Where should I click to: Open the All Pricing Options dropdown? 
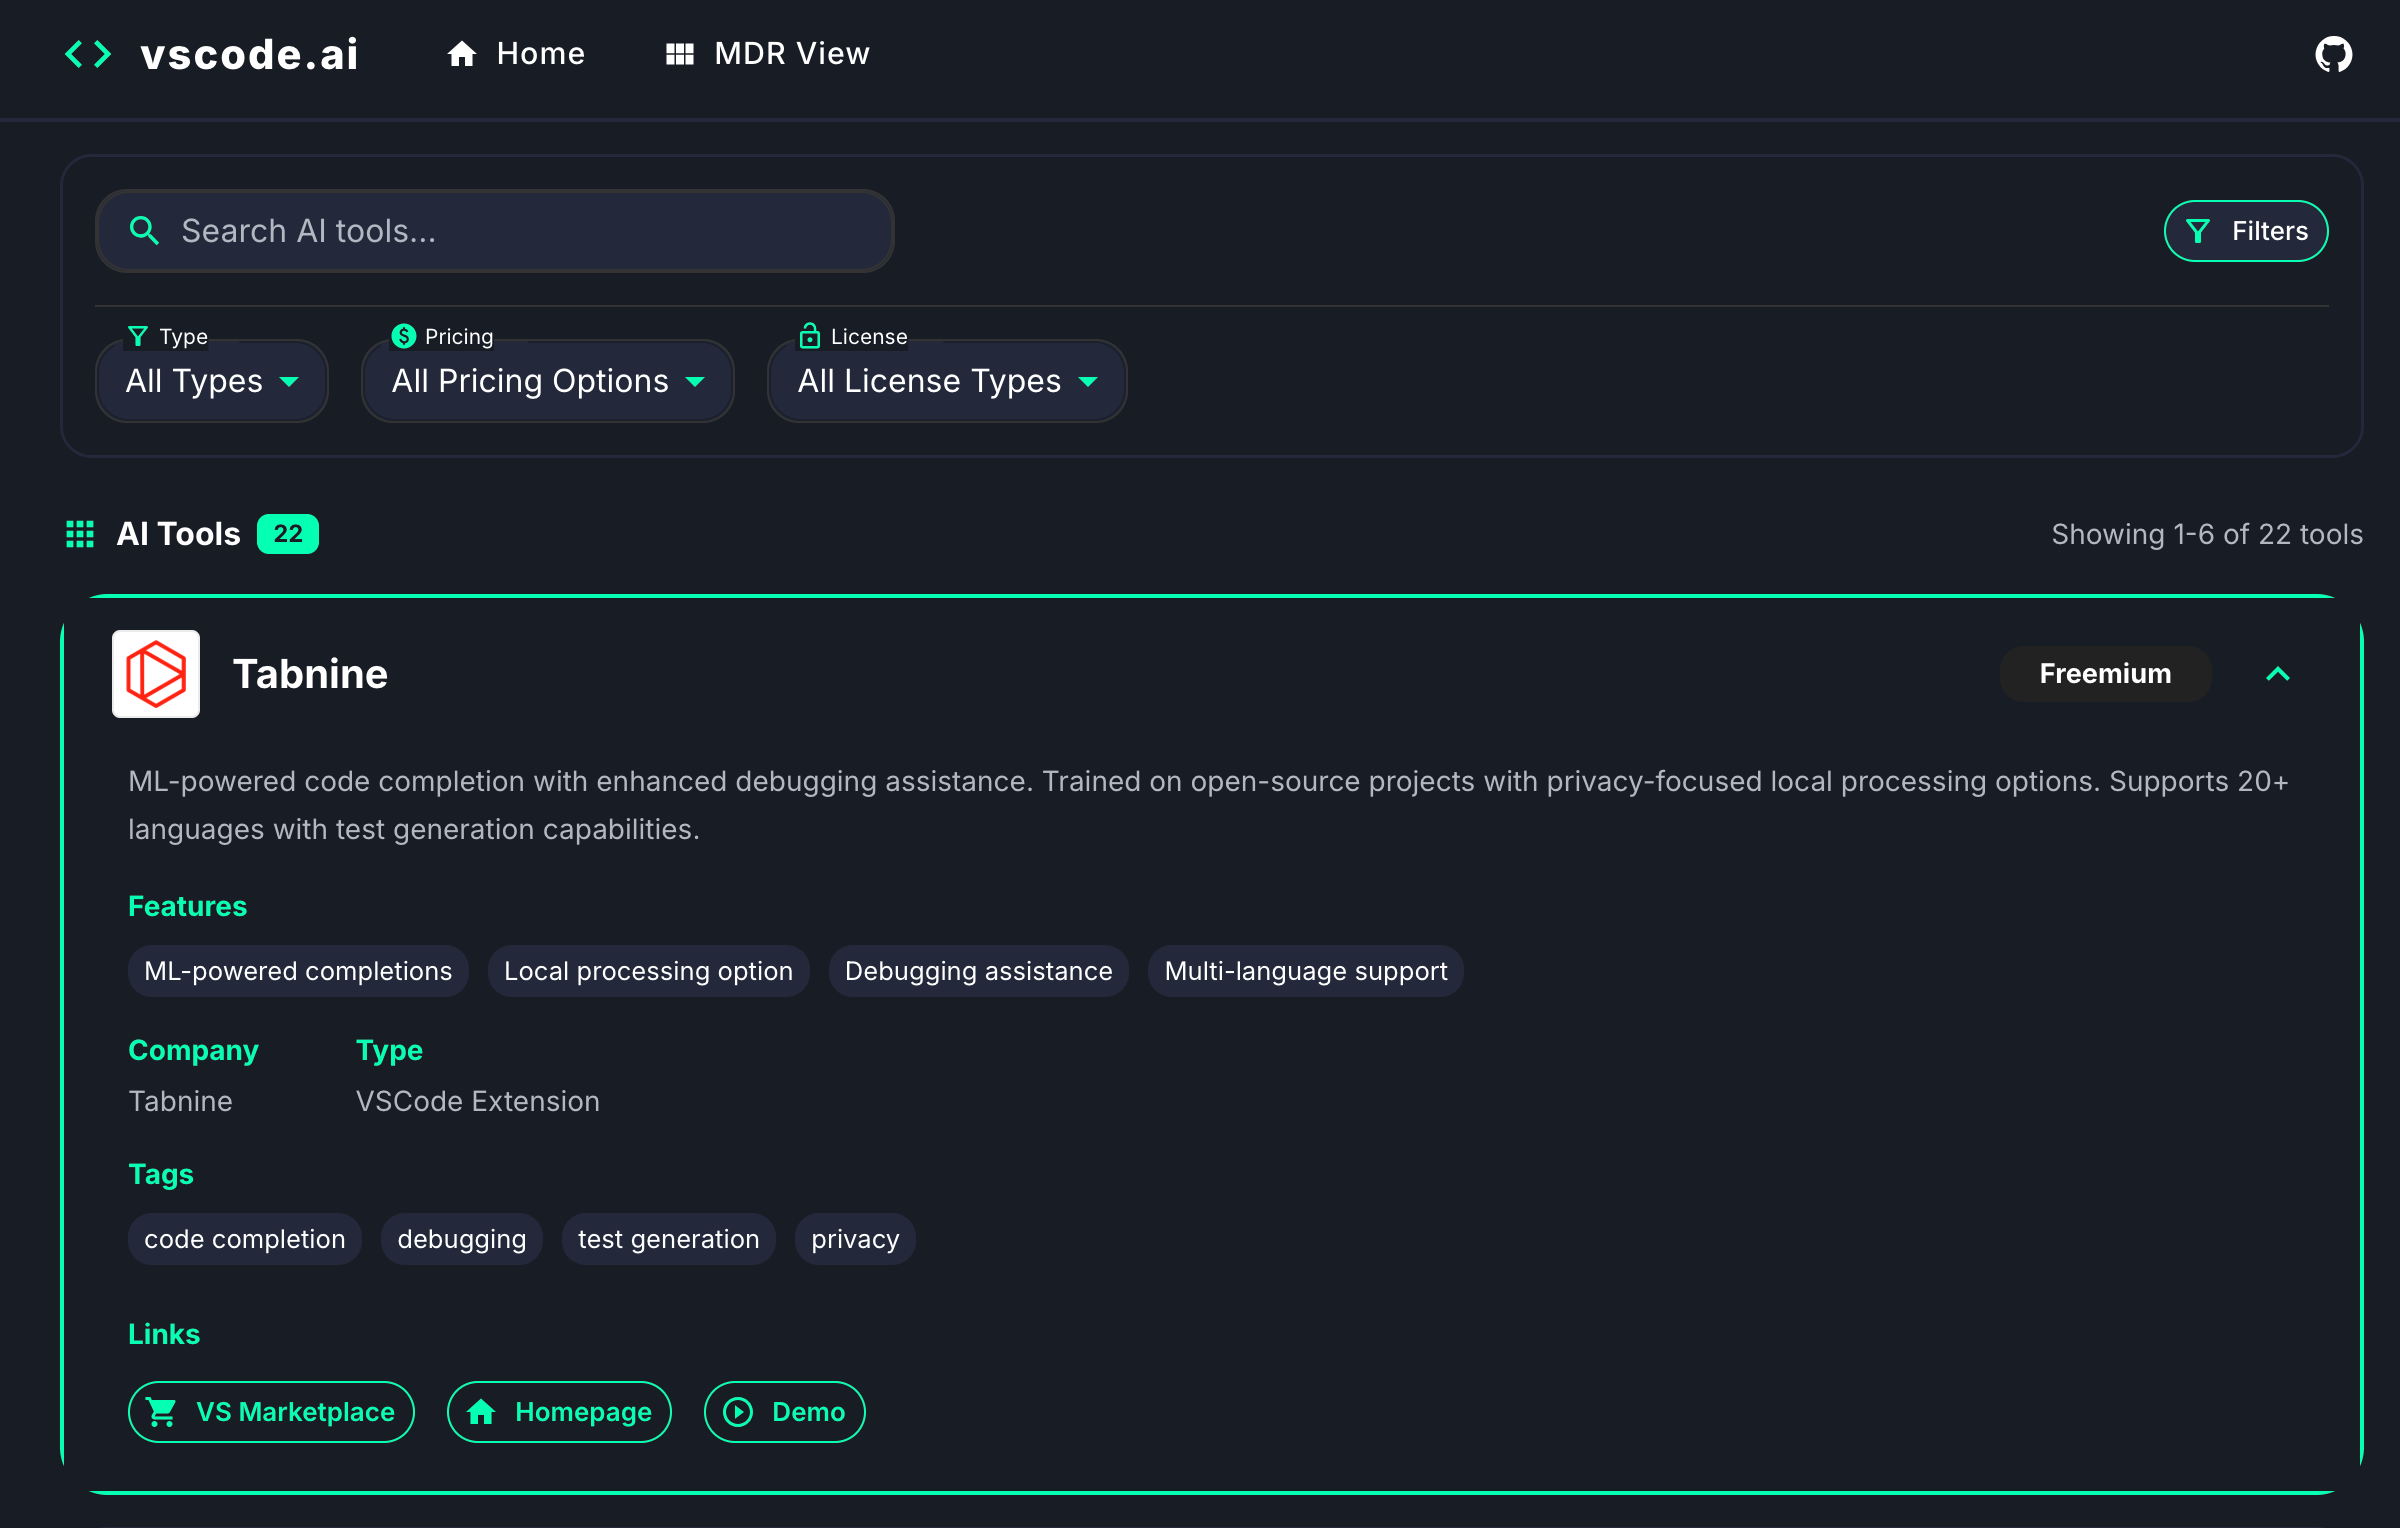[547, 381]
